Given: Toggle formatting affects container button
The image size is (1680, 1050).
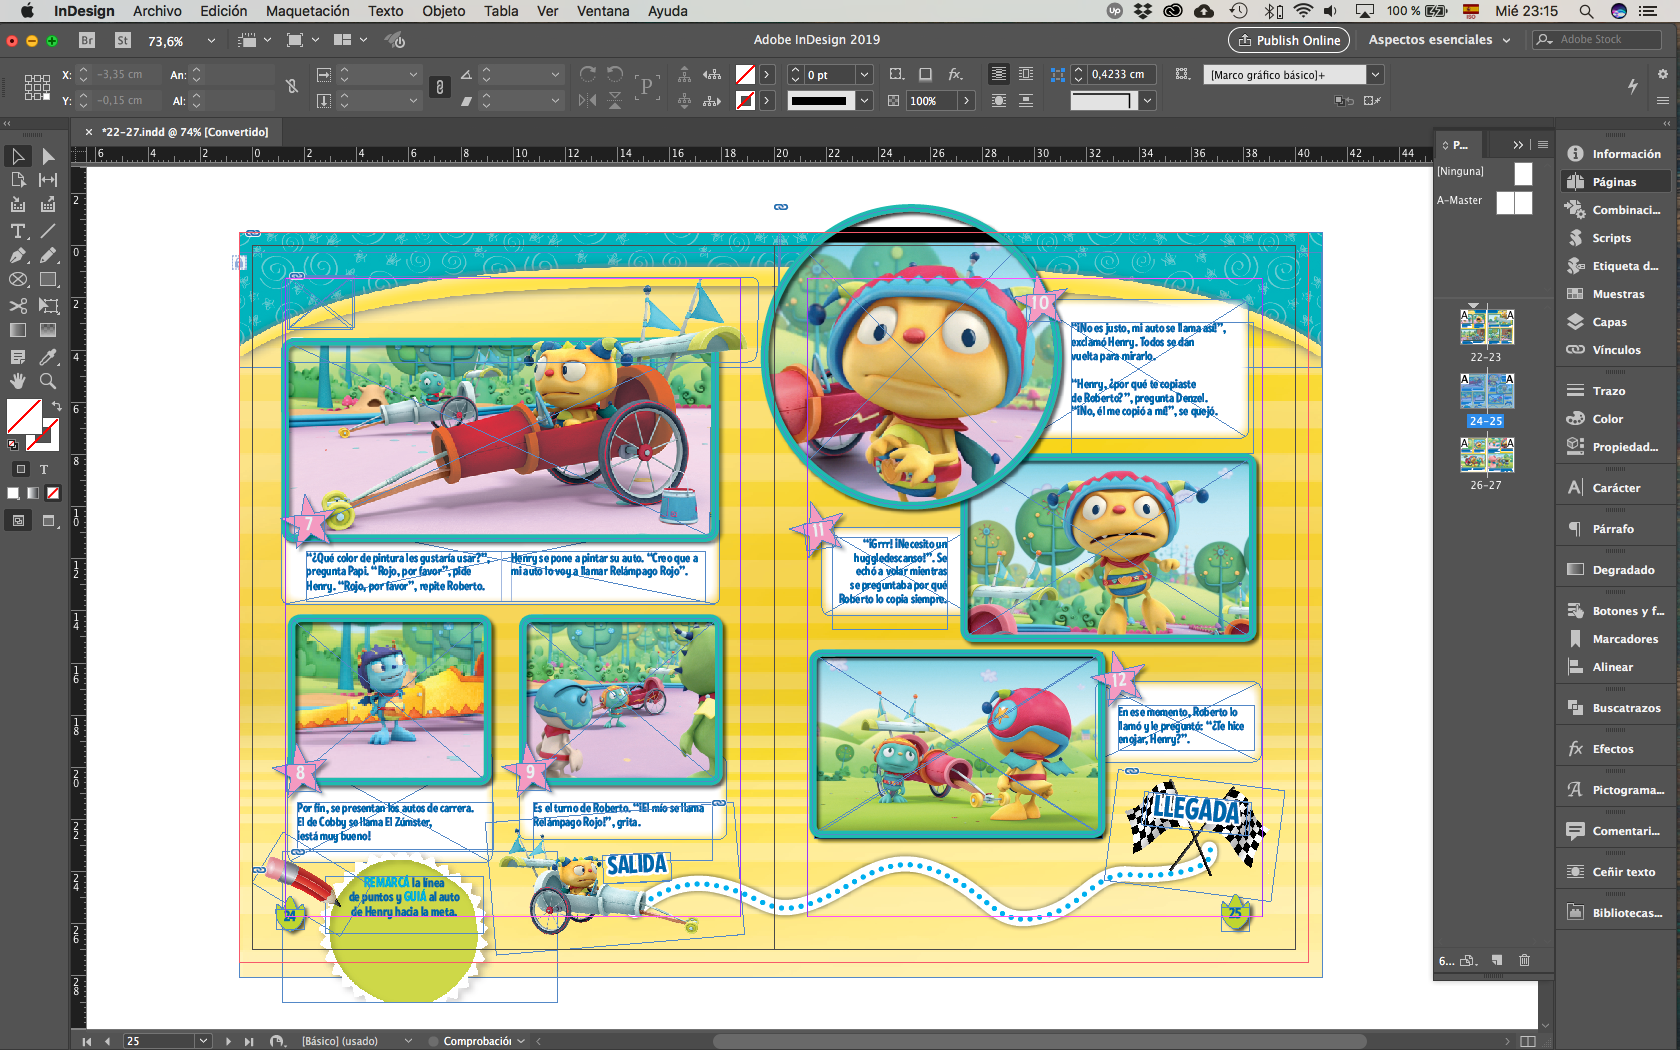Looking at the screenshot, I should 20,469.
